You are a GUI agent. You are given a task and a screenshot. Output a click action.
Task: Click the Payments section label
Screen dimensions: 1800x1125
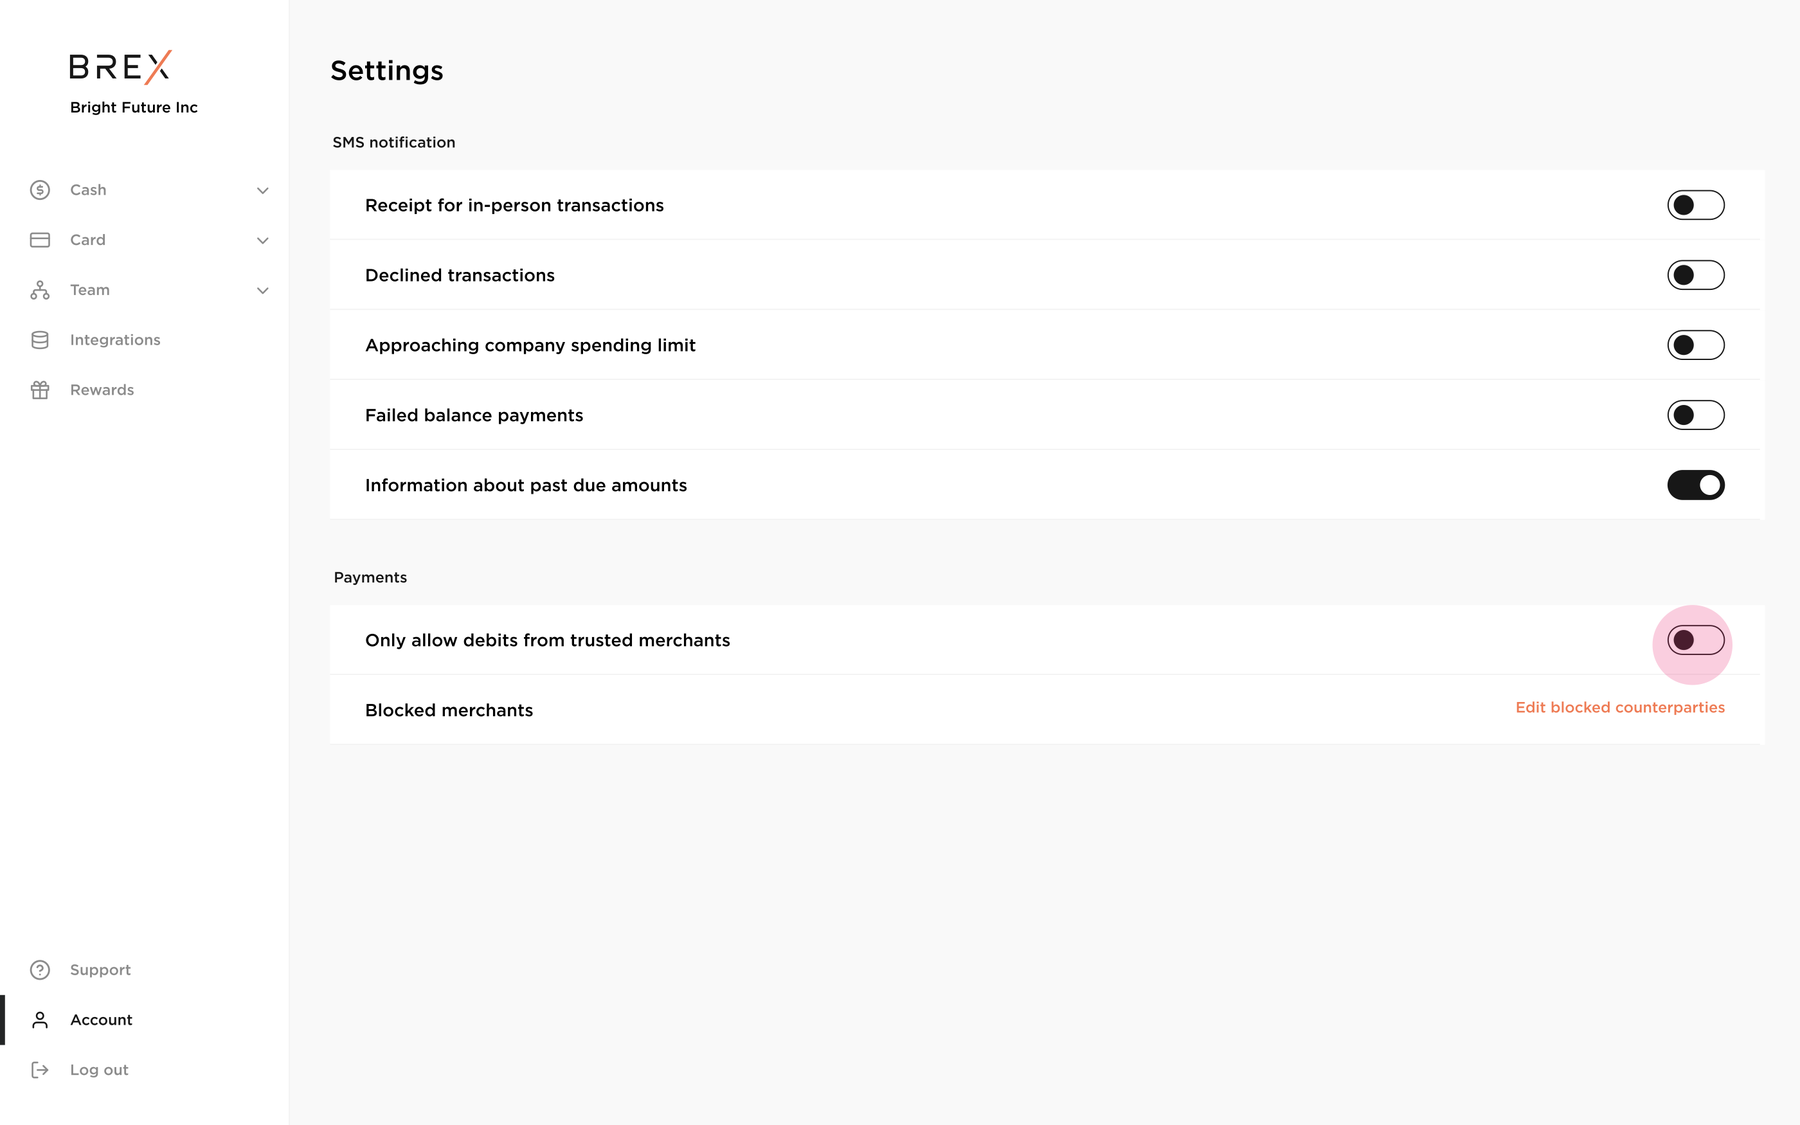pos(370,577)
